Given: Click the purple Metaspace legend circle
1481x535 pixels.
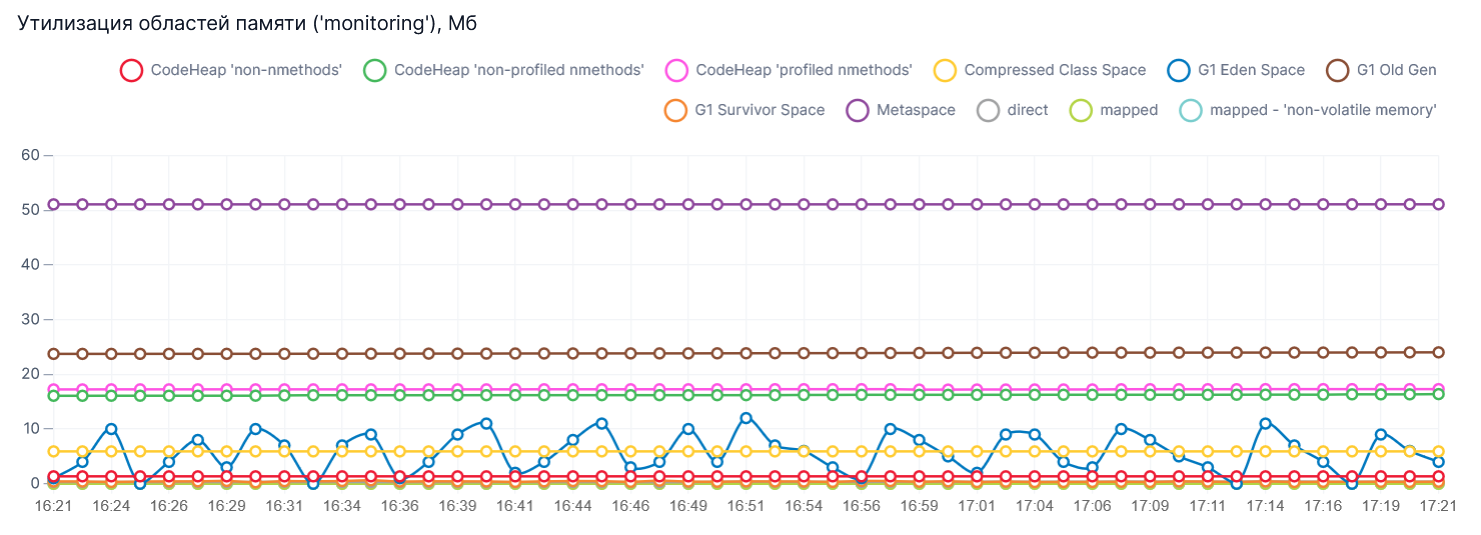Looking at the screenshot, I should [x=857, y=111].
